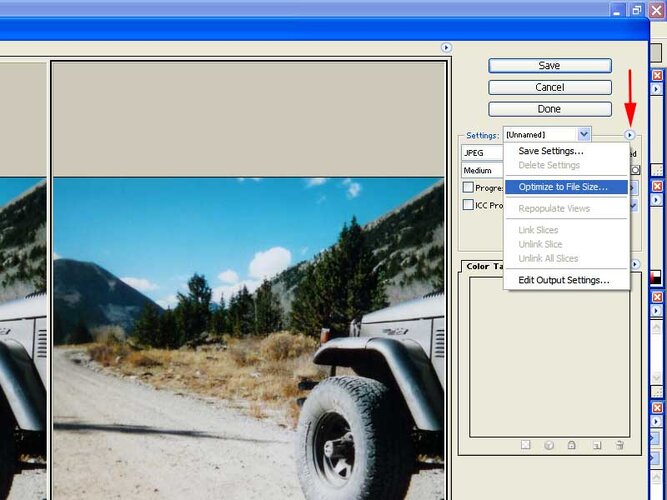Screen dimensions: 667x500
Task: Click the Save button
Action: [550, 66]
